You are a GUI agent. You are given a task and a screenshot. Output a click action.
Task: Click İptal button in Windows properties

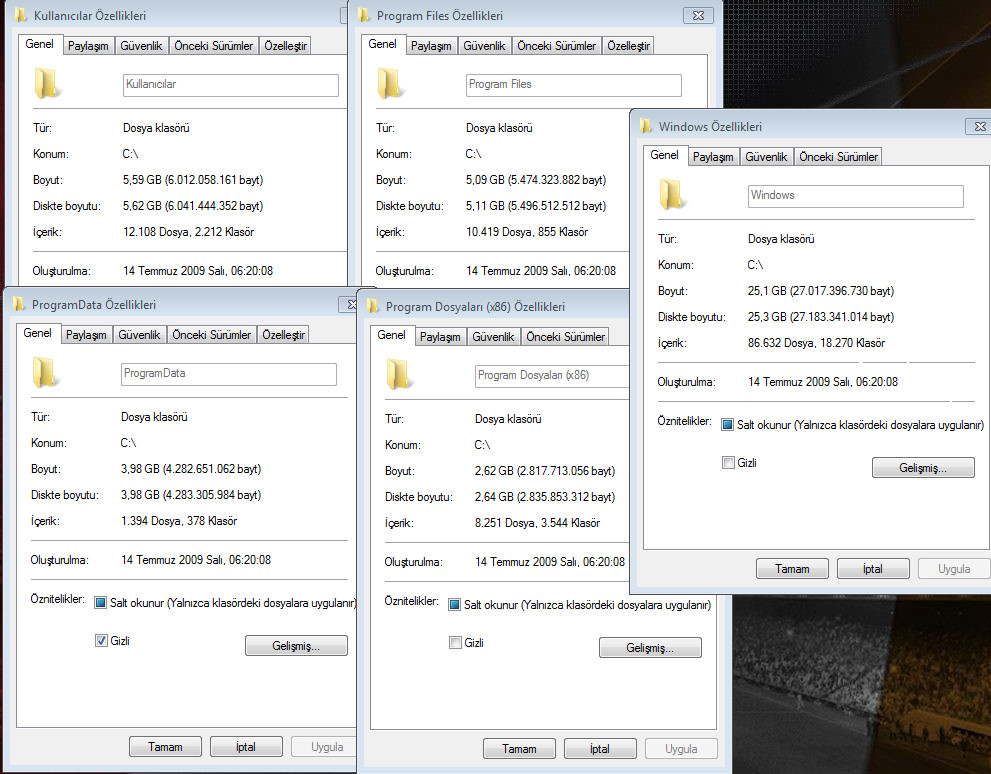[x=873, y=569]
